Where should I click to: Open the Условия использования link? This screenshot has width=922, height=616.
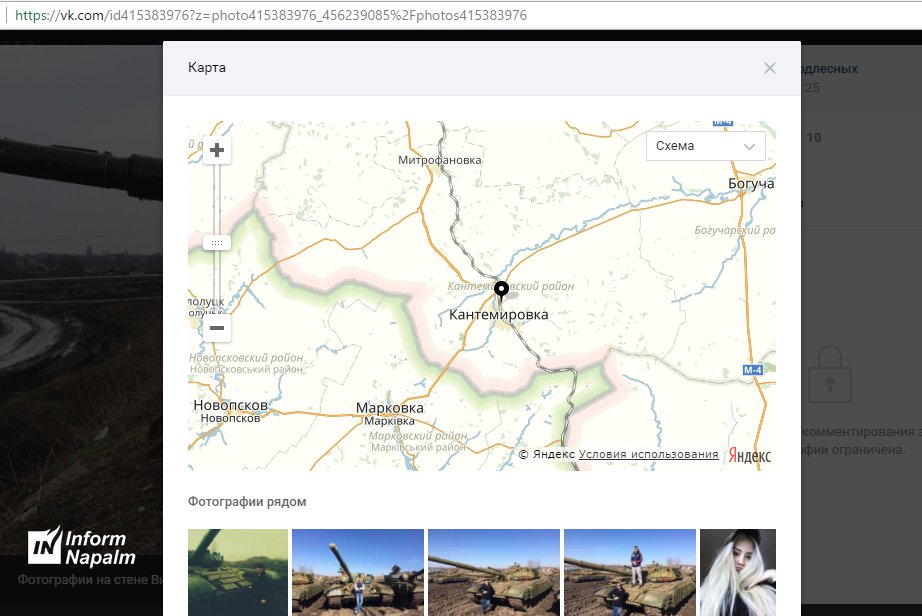point(648,454)
